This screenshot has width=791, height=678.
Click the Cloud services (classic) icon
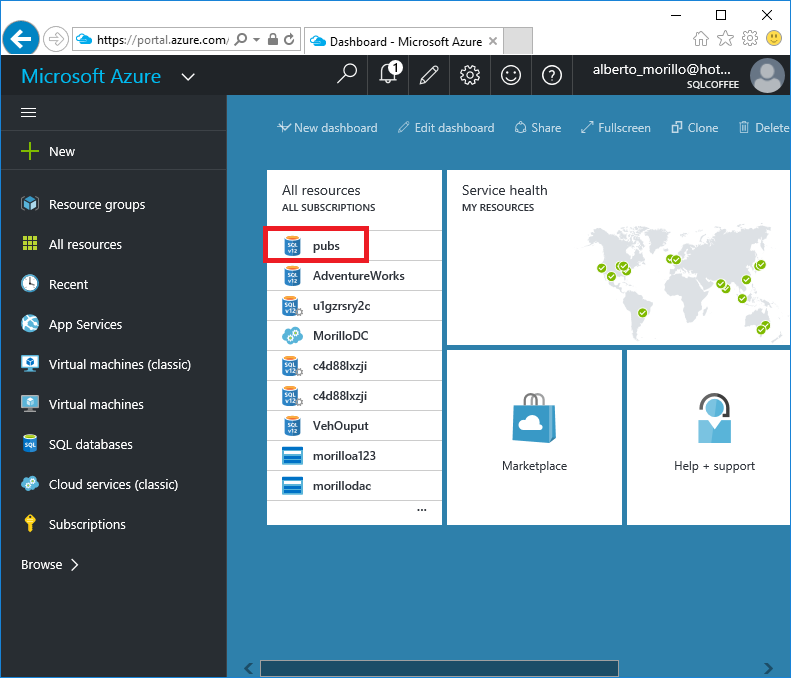[30, 483]
